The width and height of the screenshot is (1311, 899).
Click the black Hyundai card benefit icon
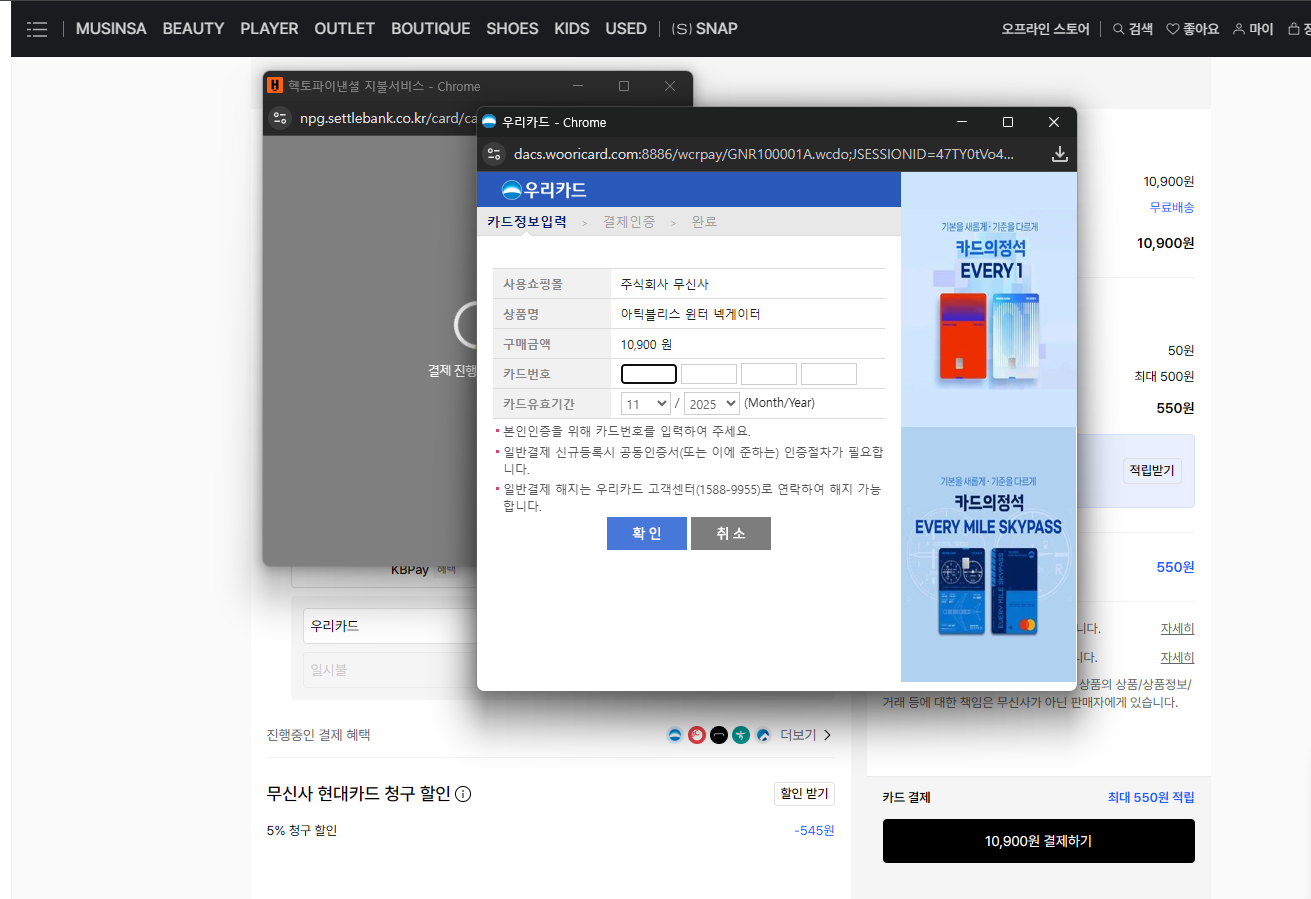point(719,735)
